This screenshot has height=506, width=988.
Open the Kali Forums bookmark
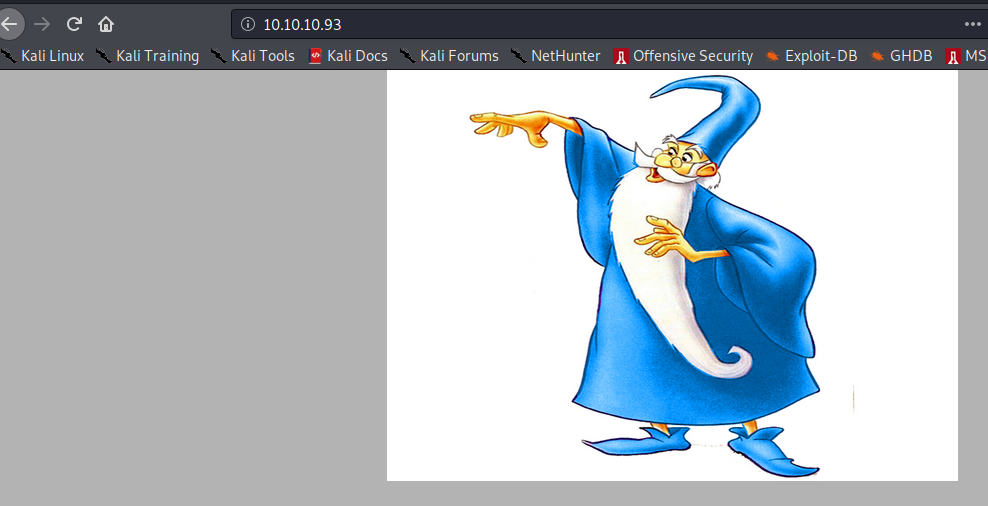pyautogui.click(x=449, y=56)
